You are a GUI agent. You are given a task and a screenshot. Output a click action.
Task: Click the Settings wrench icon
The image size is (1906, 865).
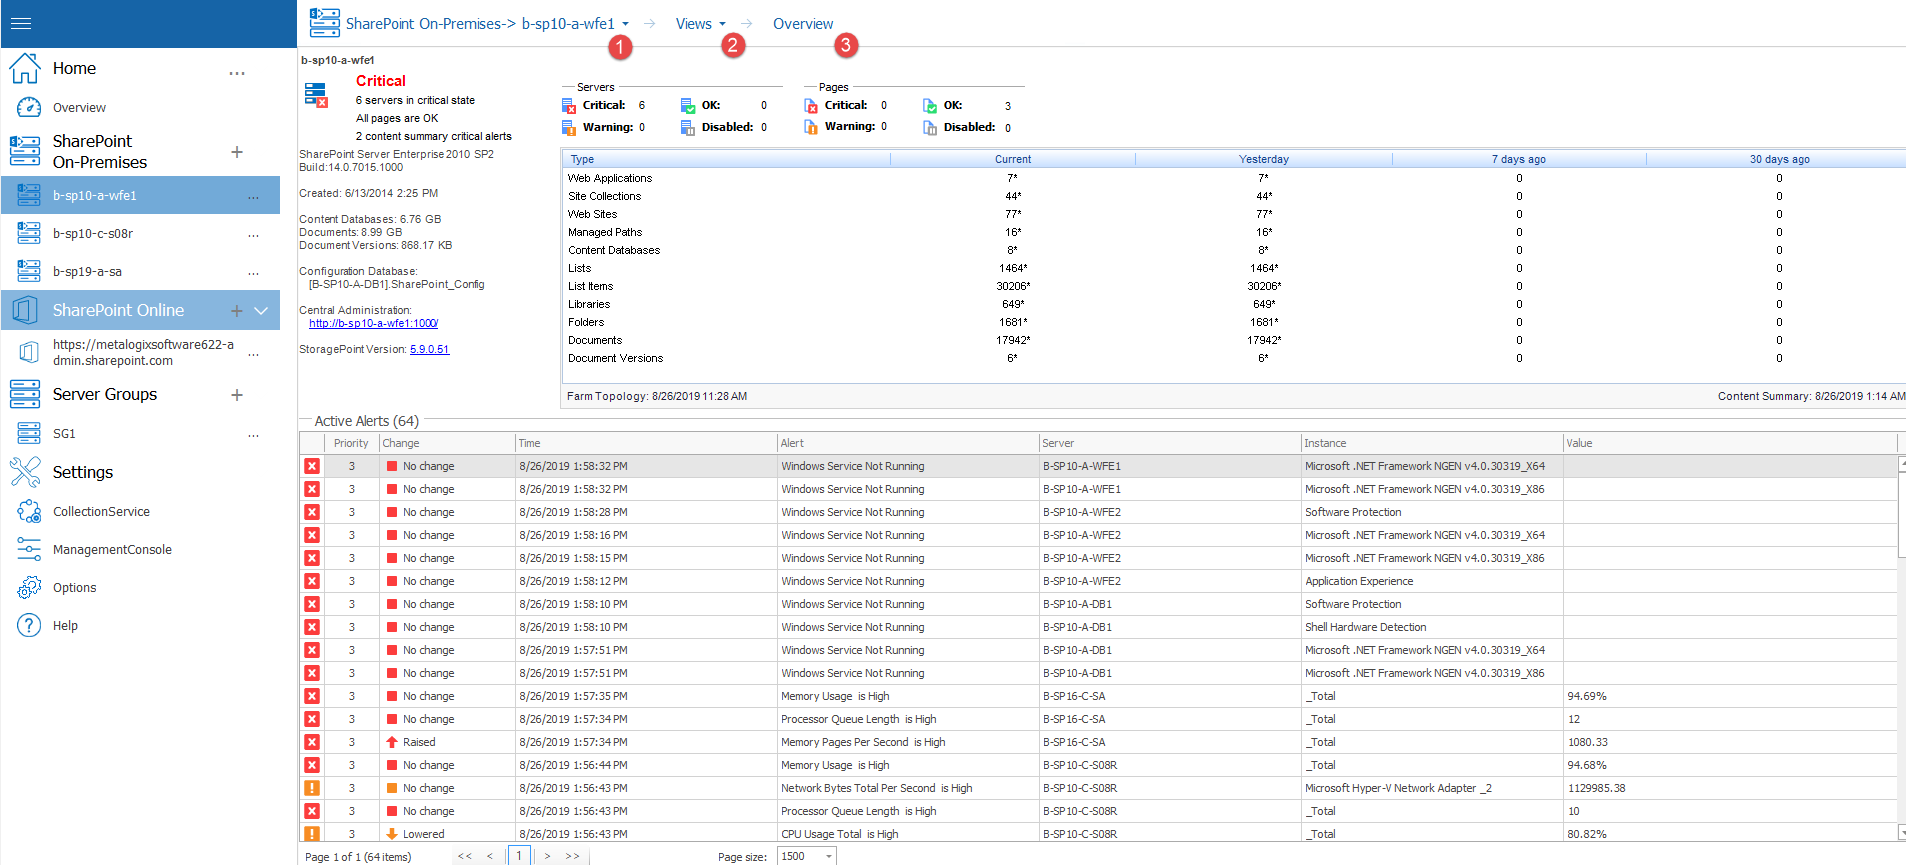(x=25, y=472)
